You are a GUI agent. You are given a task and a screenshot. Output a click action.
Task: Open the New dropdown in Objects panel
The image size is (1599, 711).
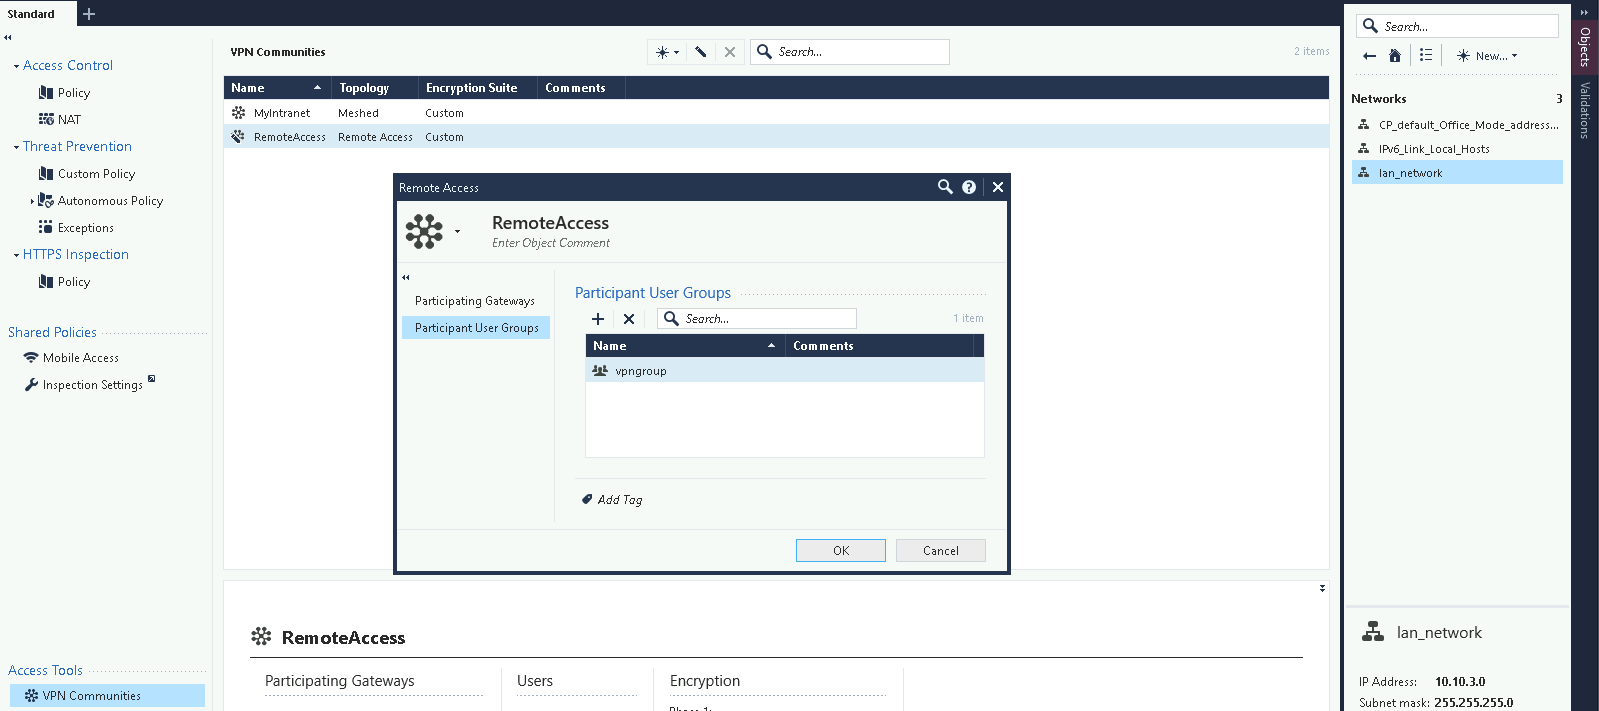click(x=1487, y=56)
